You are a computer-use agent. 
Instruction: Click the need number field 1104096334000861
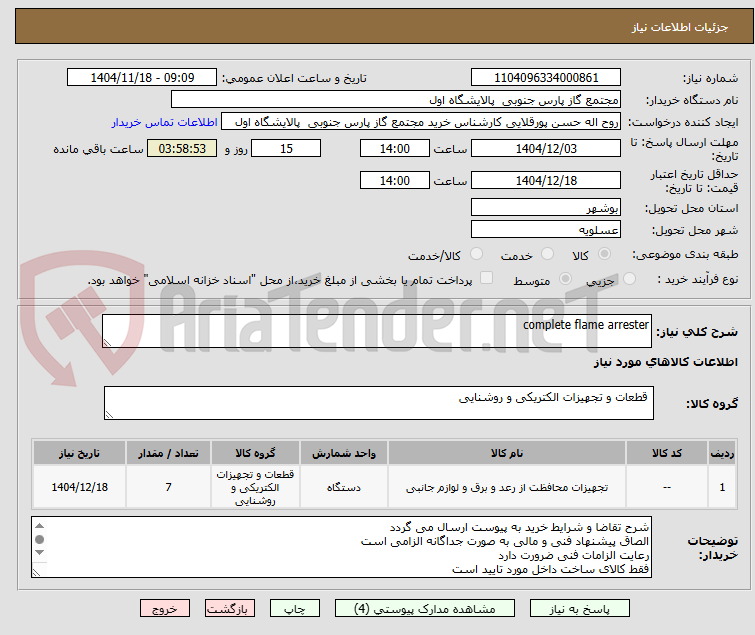[546, 78]
